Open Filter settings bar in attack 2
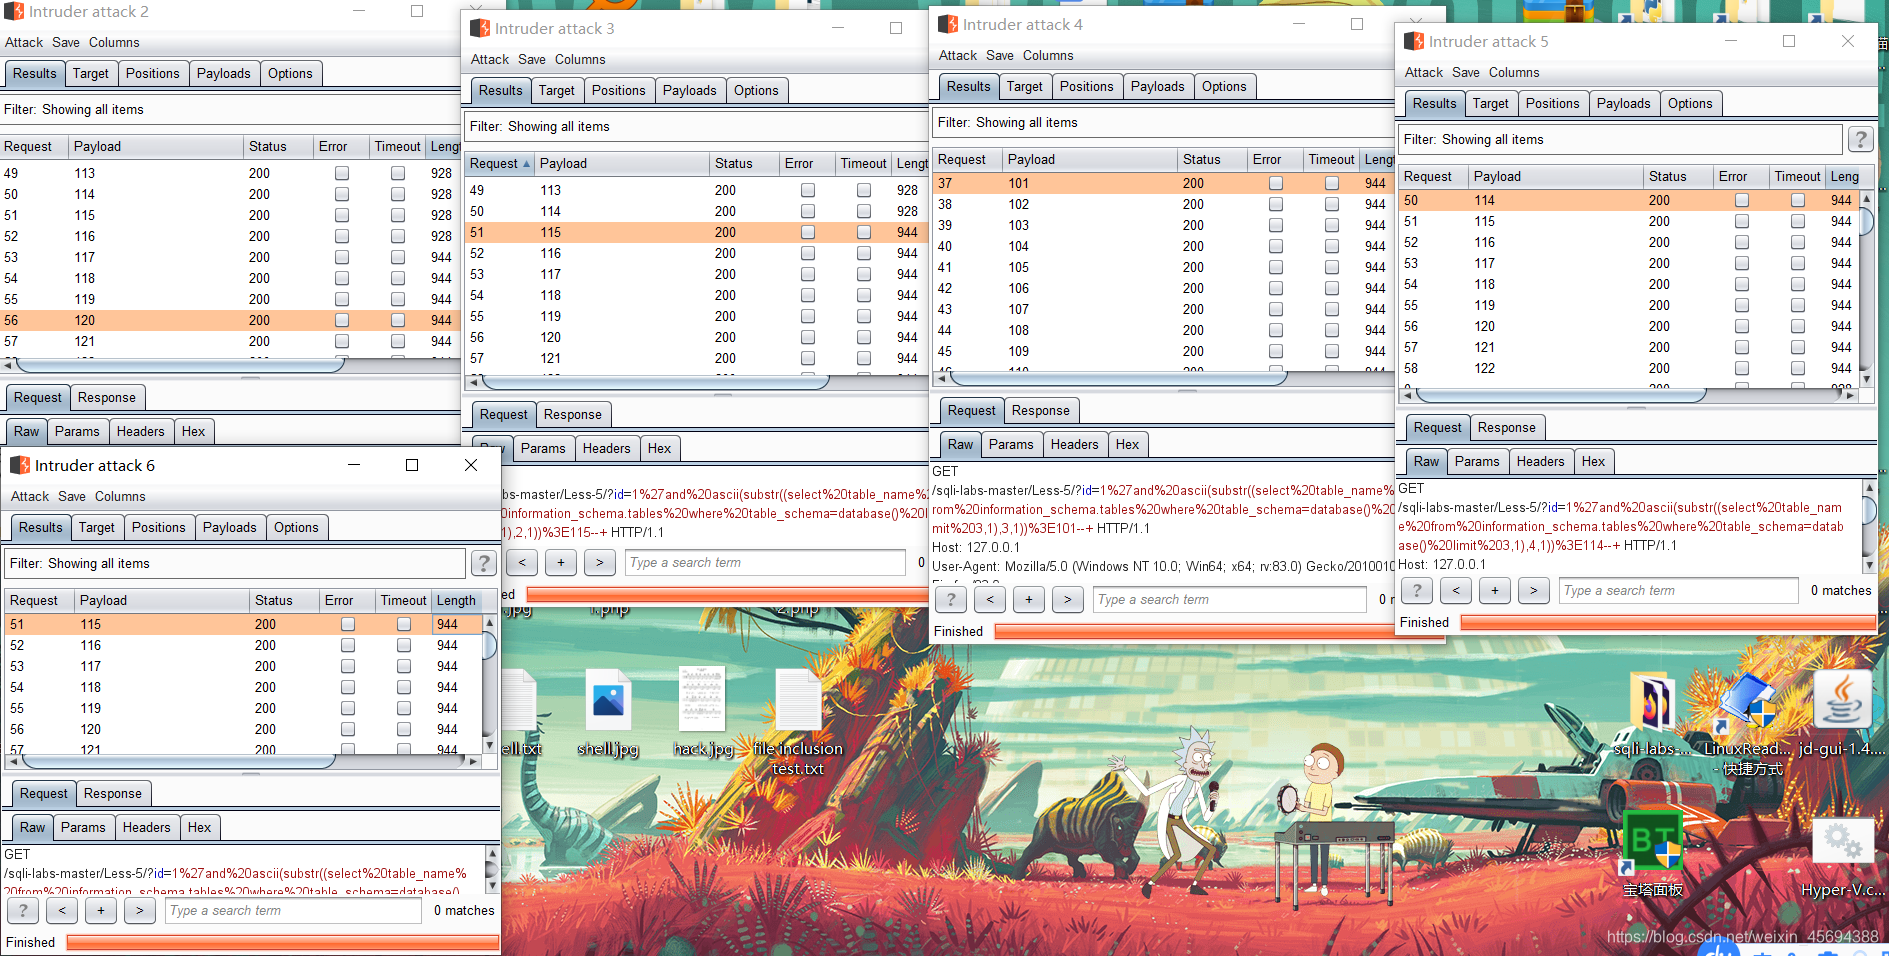 [x=230, y=109]
